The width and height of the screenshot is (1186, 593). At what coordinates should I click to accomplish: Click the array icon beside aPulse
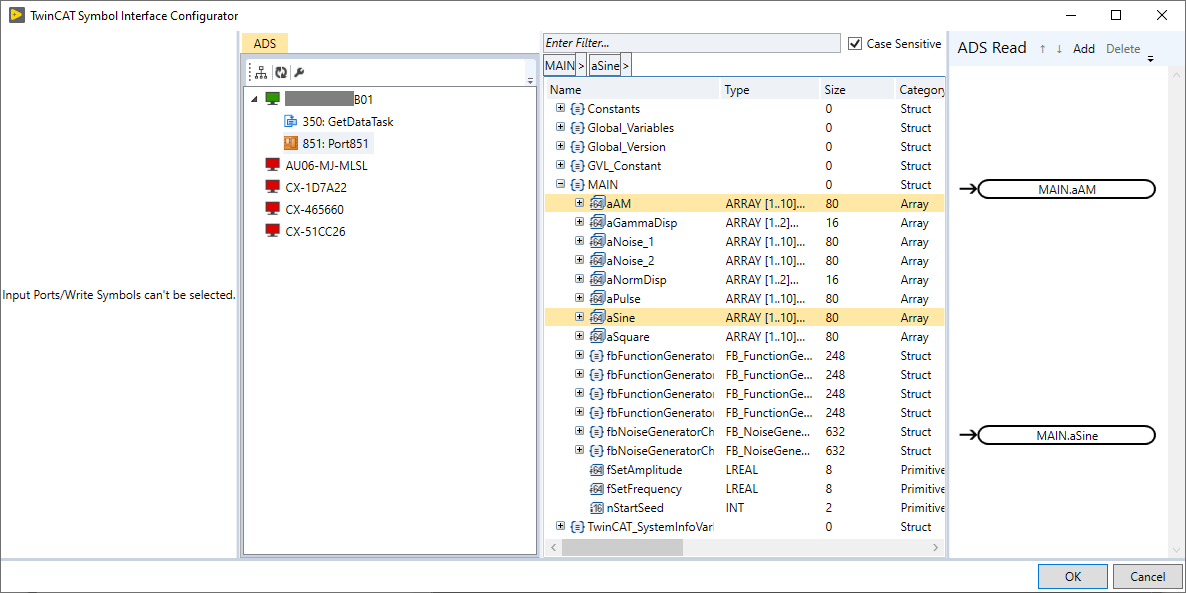(x=597, y=299)
